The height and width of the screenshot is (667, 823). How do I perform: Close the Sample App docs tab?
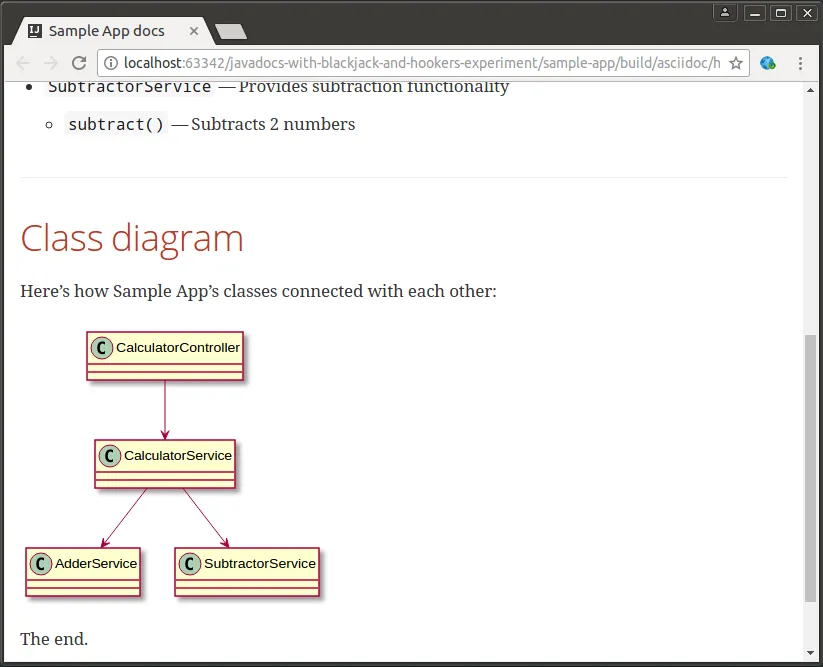[194, 31]
